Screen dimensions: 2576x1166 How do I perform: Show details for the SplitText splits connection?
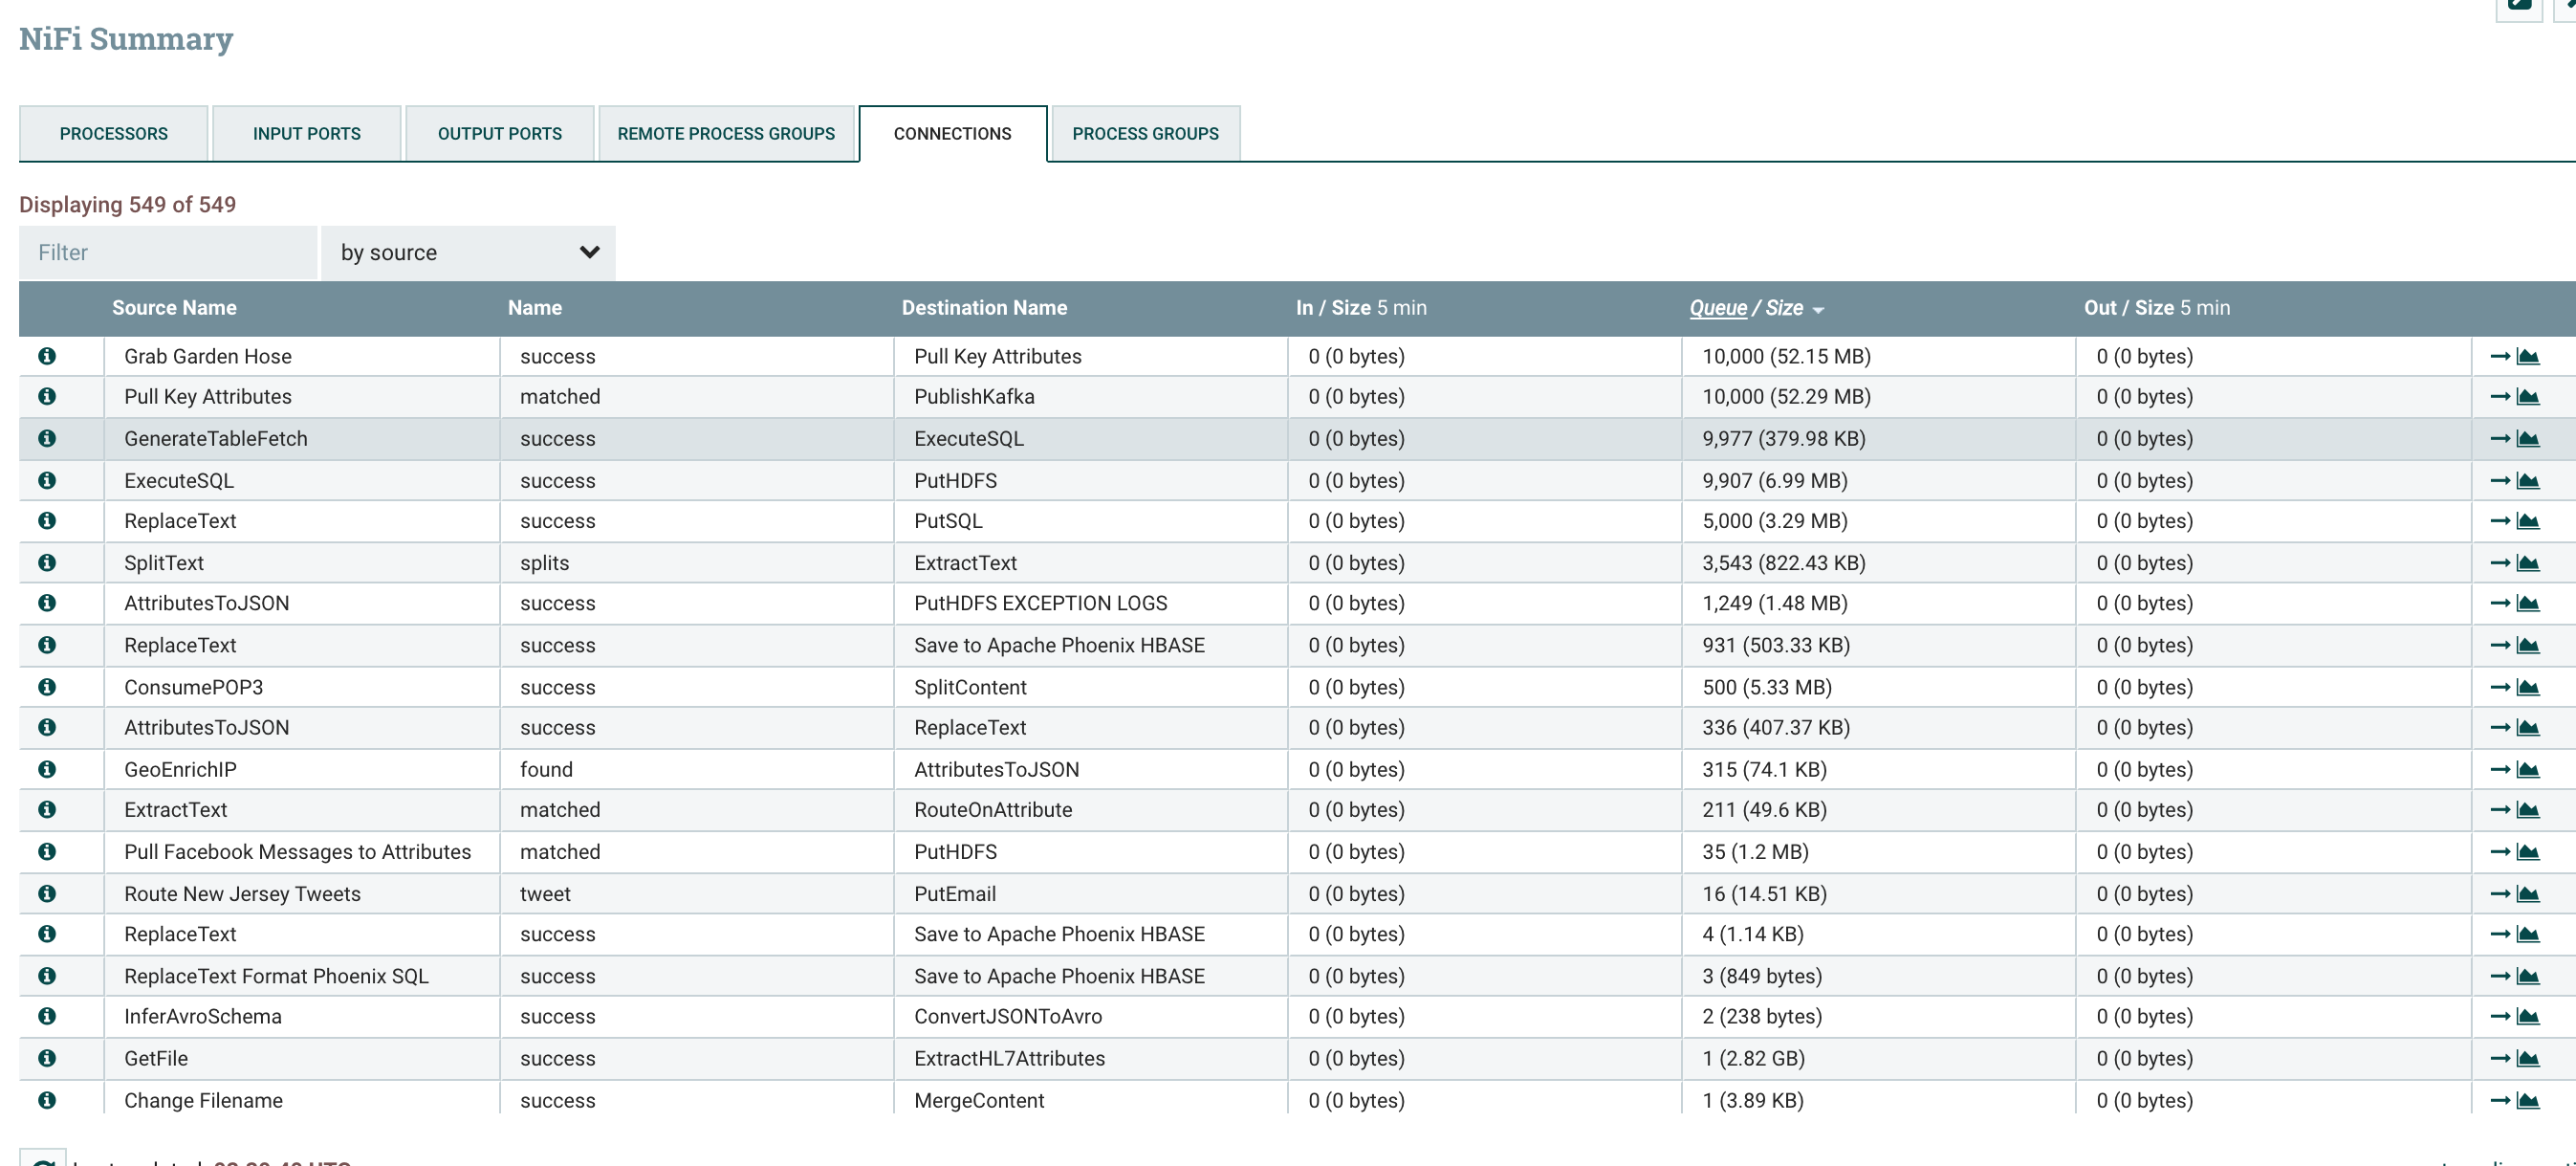48,562
